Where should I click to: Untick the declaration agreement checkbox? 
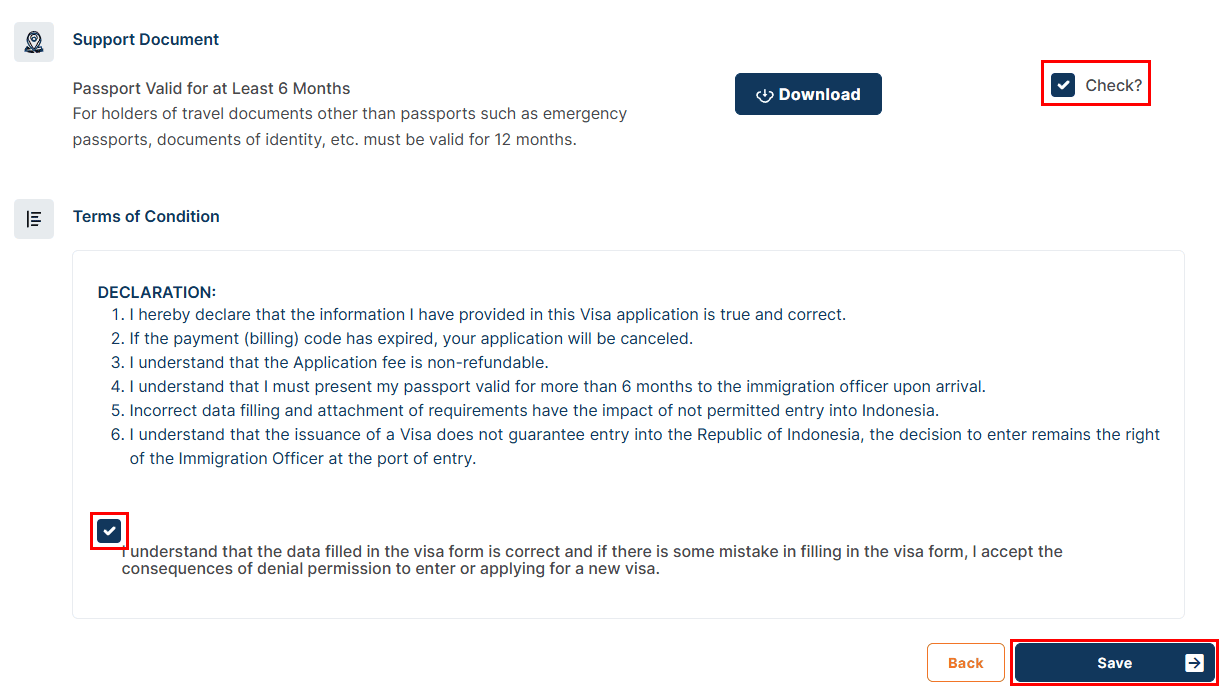(x=110, y=530)
